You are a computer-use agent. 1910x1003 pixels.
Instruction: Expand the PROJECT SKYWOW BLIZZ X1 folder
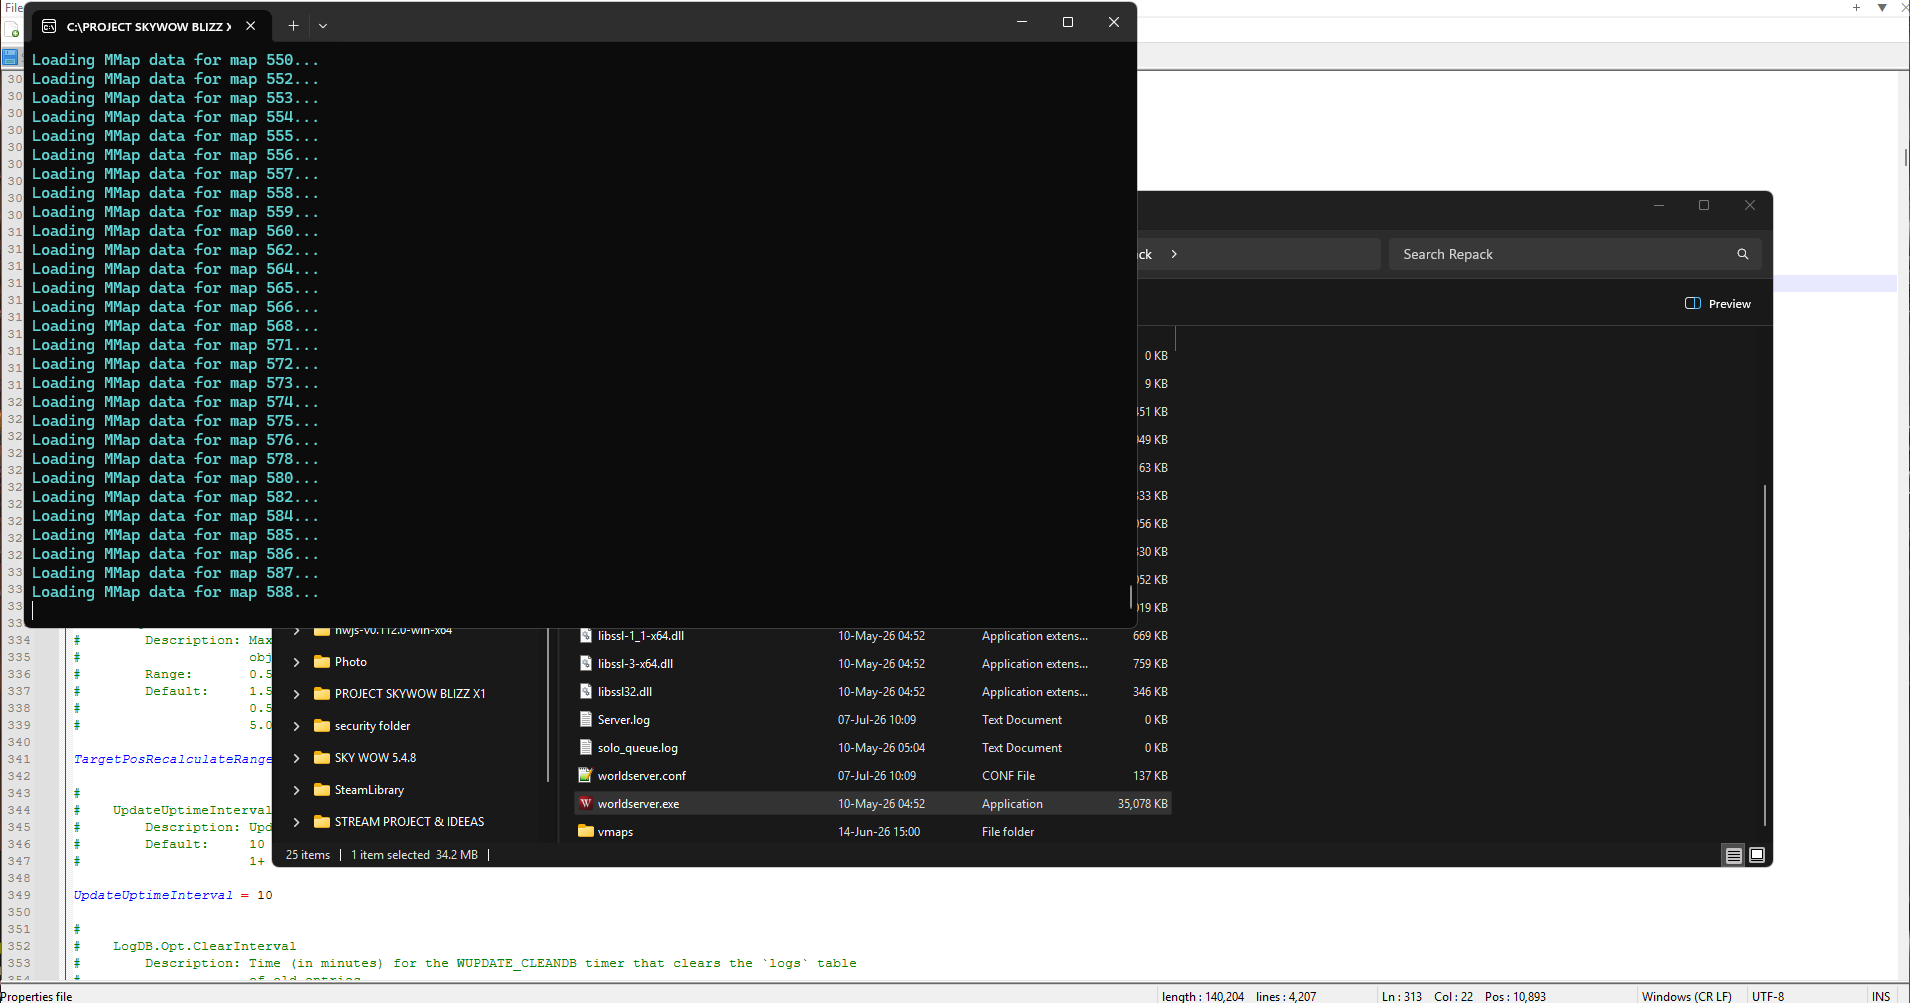tap(297, 694)
